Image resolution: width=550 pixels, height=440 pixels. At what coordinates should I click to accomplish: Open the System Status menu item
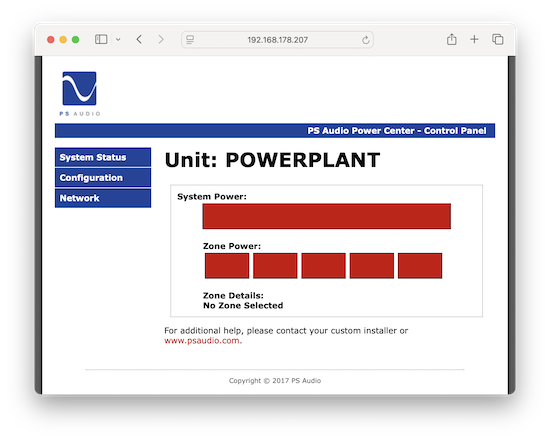point(103,157)
